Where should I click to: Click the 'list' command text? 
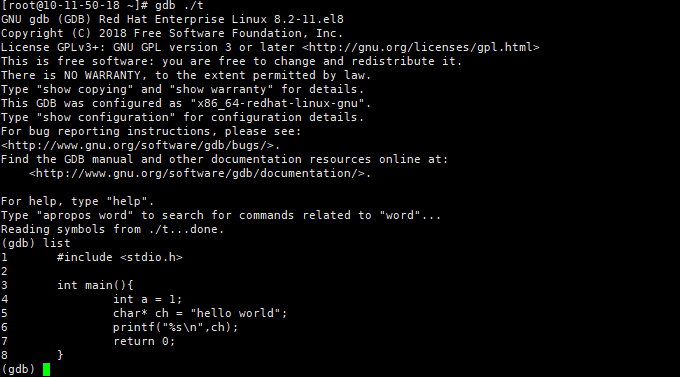57,243
